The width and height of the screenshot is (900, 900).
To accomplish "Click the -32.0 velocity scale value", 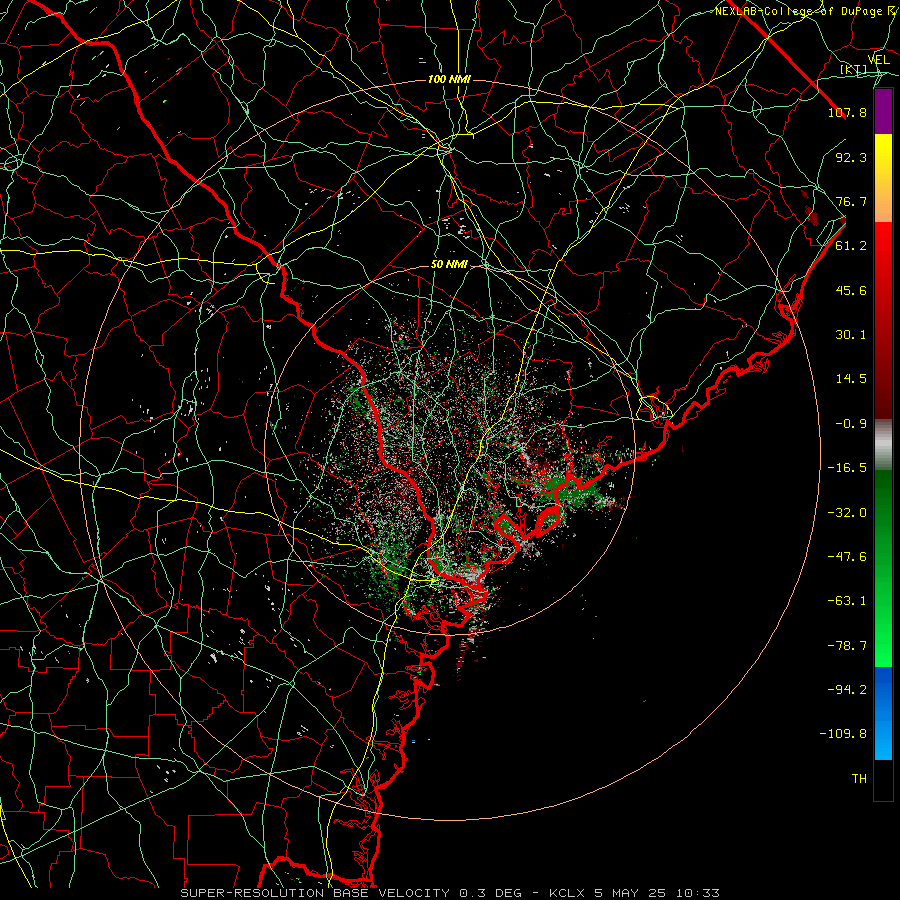I will point(847,513).
